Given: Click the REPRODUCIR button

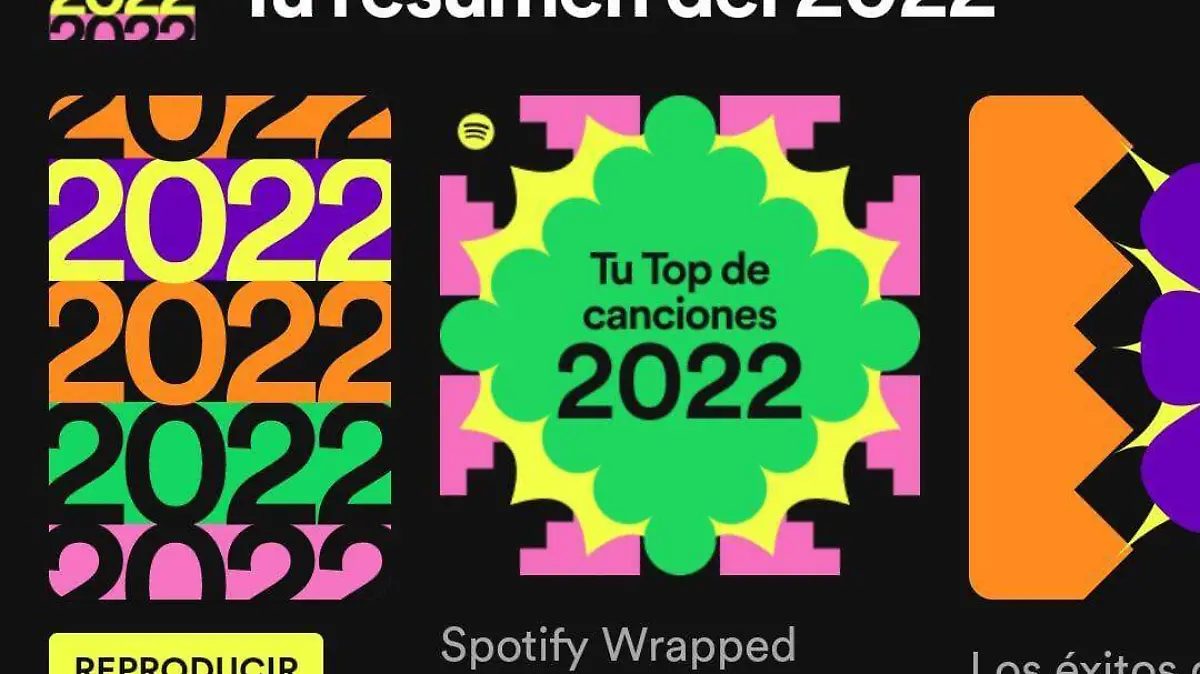Looking at the screenshot, I should pos(186,654).
